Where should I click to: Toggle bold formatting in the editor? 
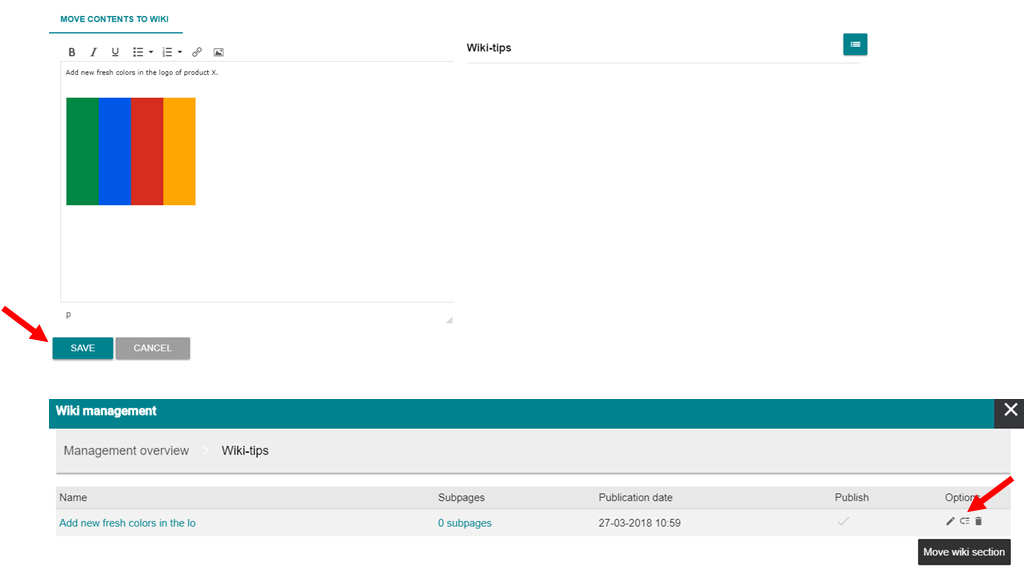pyautogui.click(x=72, y=52)
